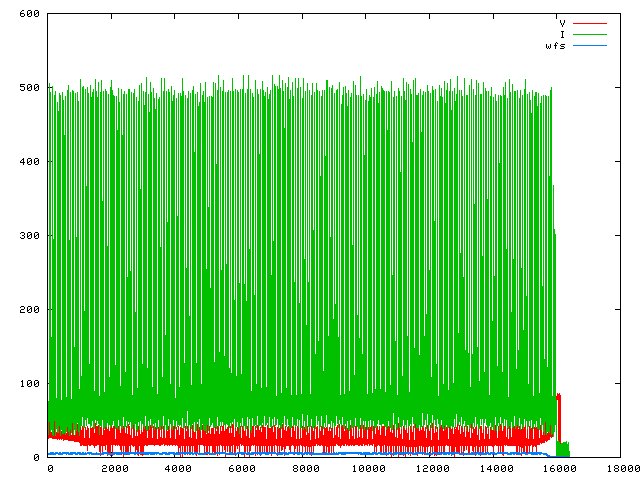The height and width of the screenshot is (480, 640).
Task: Click the 100 label on the y-axis
Action: pyautogui.click(x=28, y=384)
